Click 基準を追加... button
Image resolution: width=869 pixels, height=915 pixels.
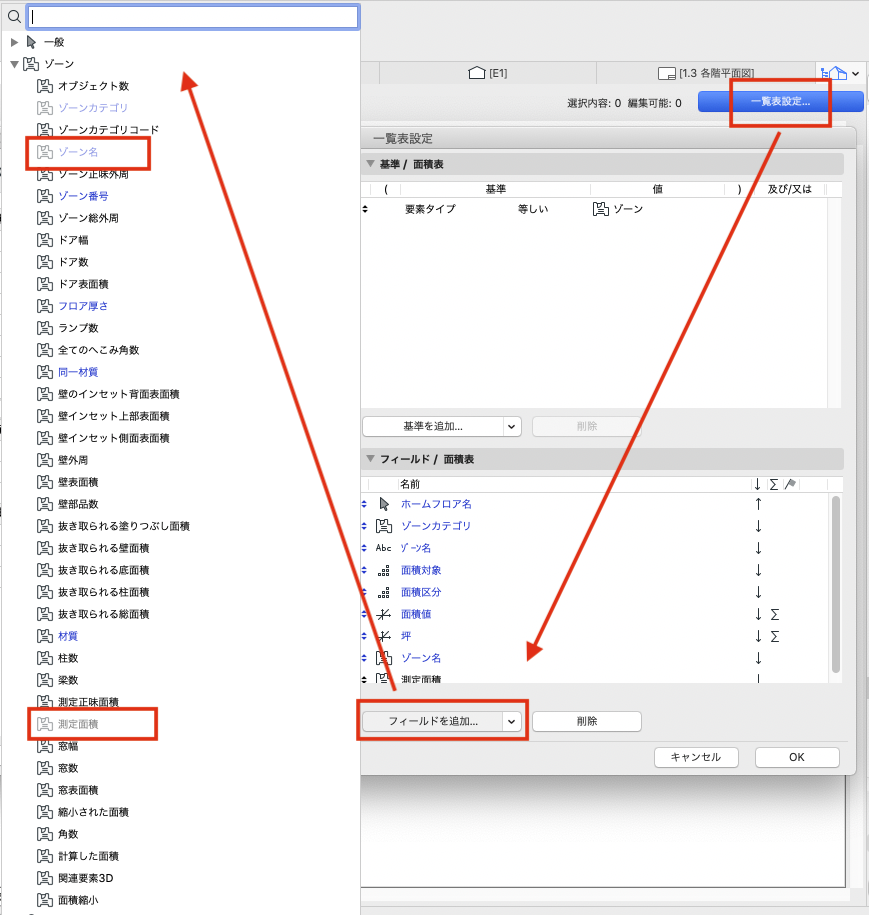(433, 427)
